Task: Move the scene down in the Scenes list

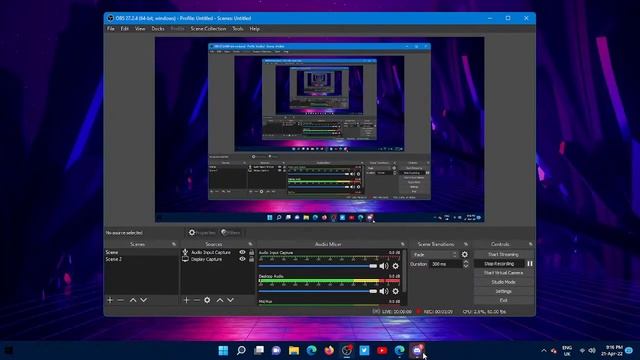Action: [x=144, y=300]
